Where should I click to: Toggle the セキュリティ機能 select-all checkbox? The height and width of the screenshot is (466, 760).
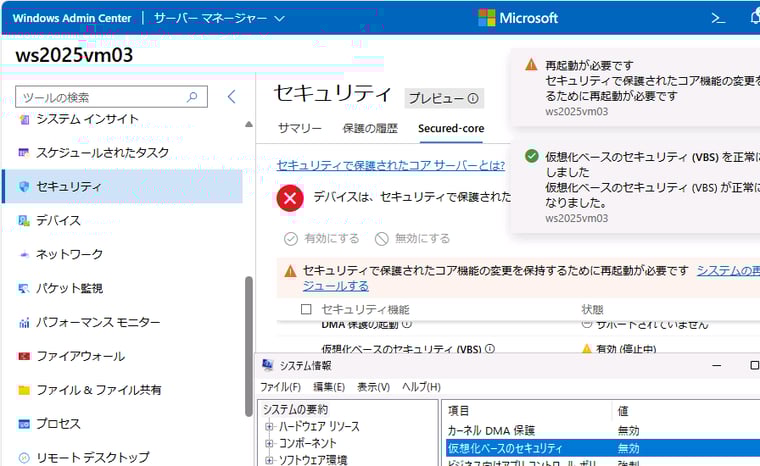tap(306, 309)
